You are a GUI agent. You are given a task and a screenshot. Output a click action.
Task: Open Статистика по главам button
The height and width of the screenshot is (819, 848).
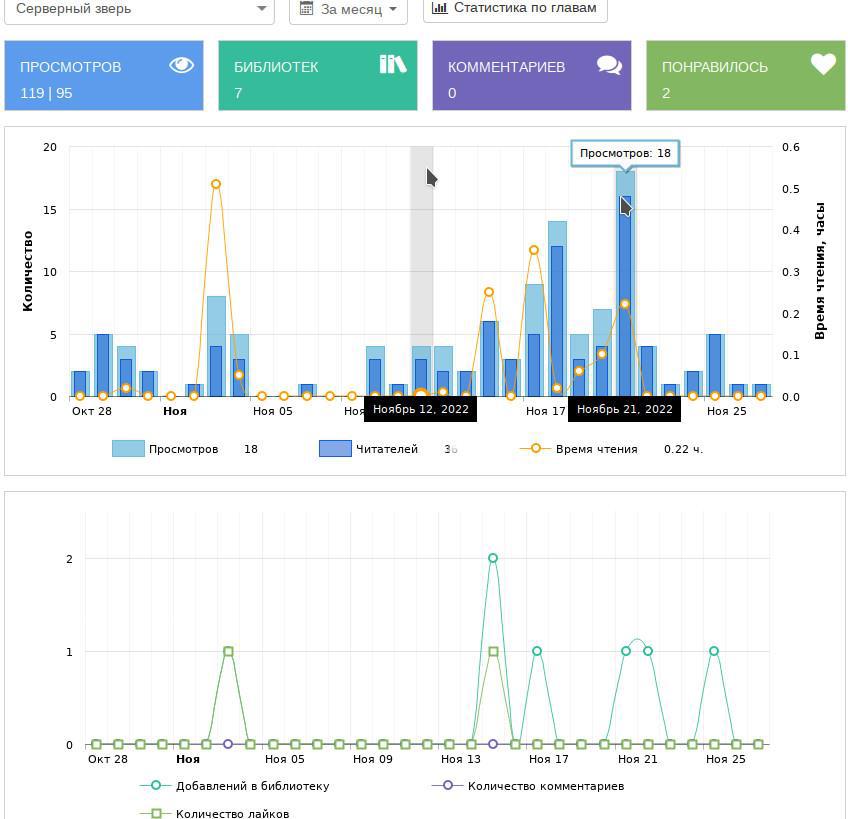515,9
